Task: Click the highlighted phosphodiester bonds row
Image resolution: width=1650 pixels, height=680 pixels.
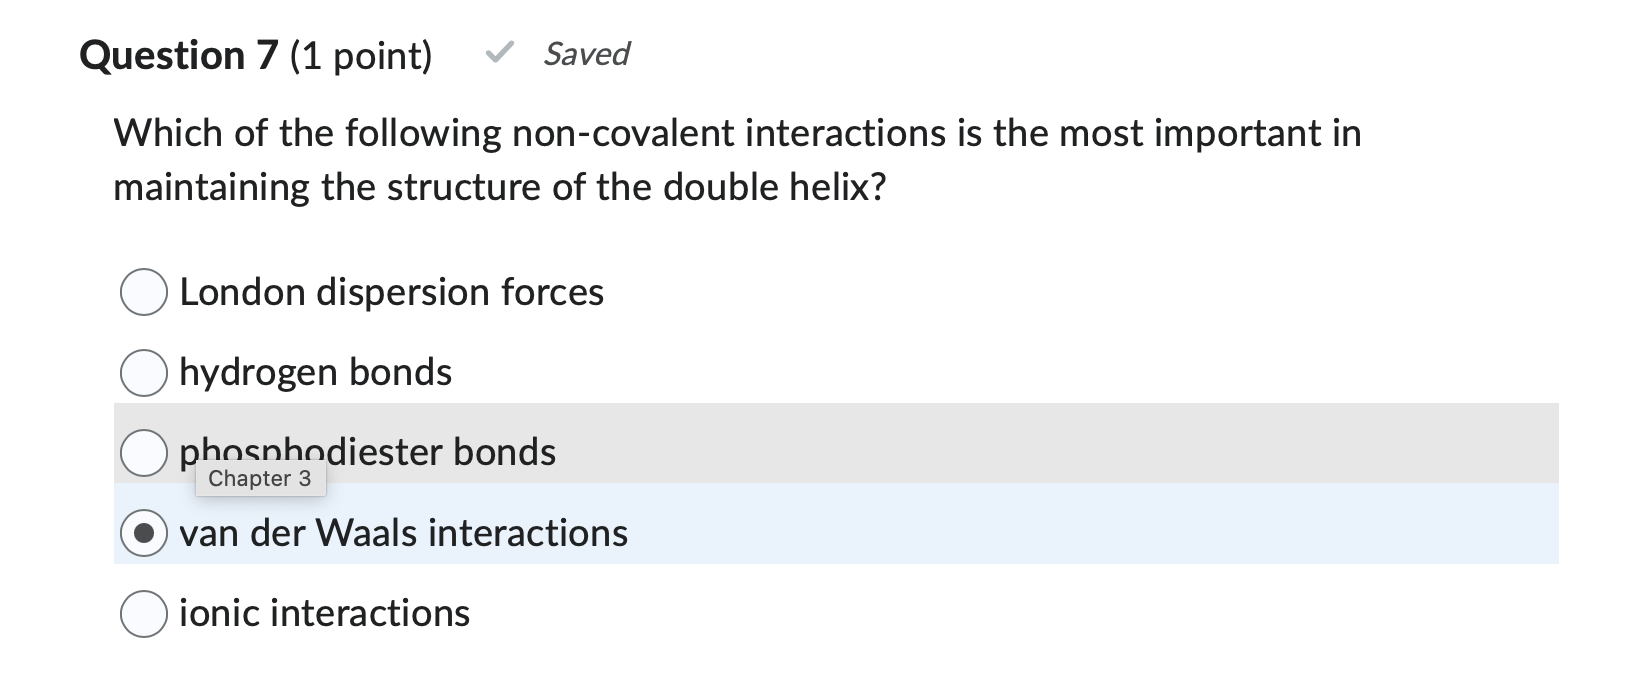Action: pos(900,443)
